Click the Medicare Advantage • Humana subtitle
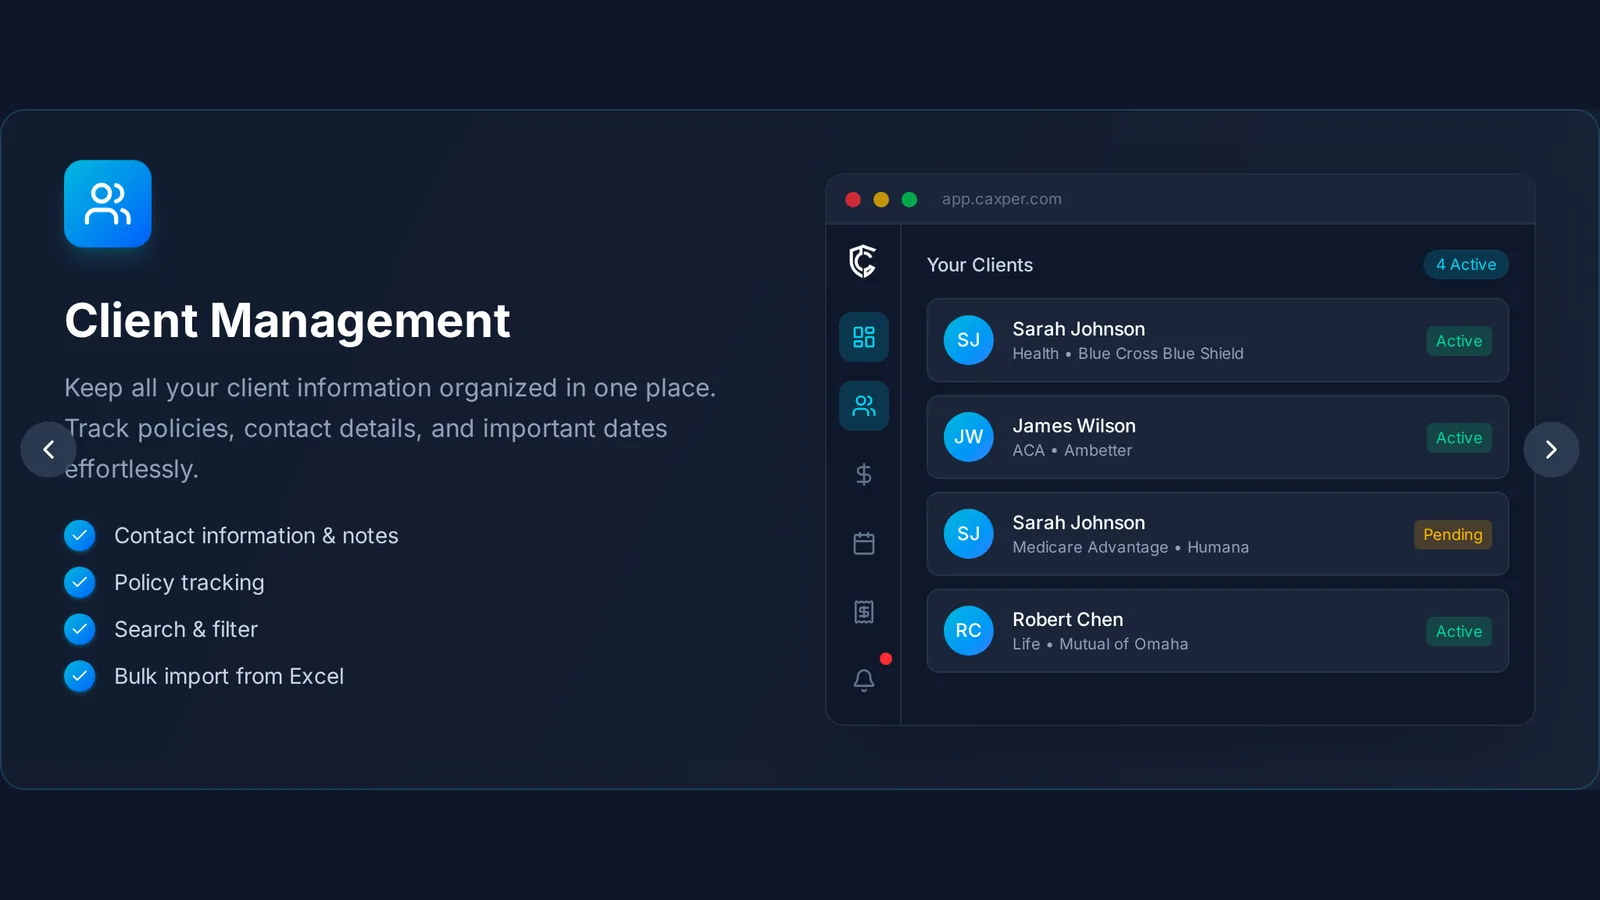 pos(1131,548)
